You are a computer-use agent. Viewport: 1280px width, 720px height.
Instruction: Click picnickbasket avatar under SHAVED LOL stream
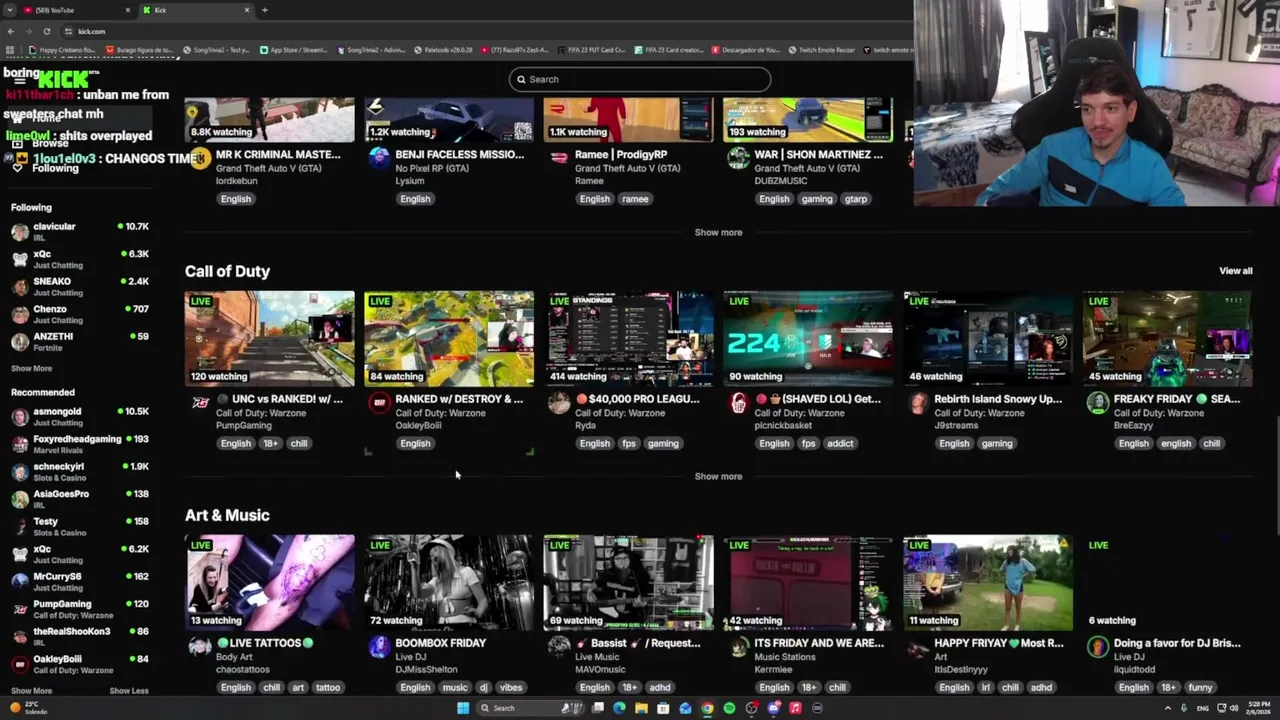738,403
